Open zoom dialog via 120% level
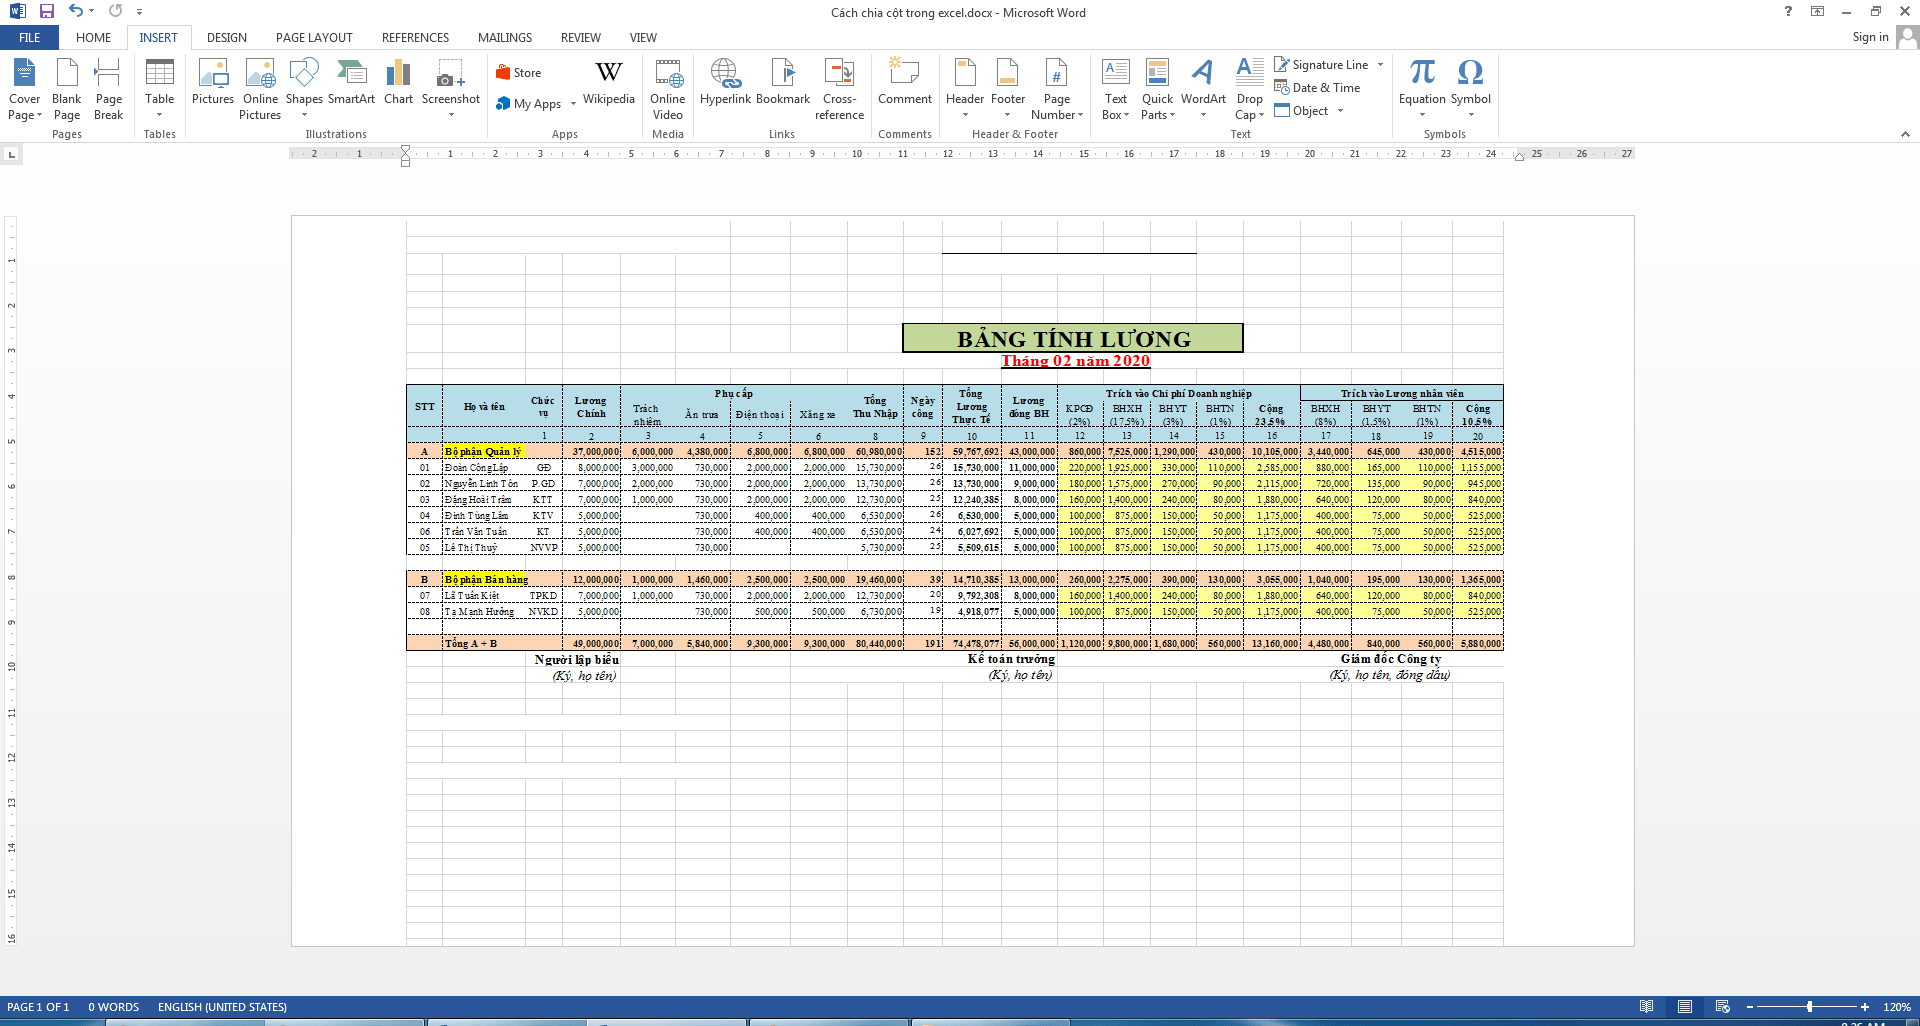The image size is (1920, 1026). tap(1896, 1007)
